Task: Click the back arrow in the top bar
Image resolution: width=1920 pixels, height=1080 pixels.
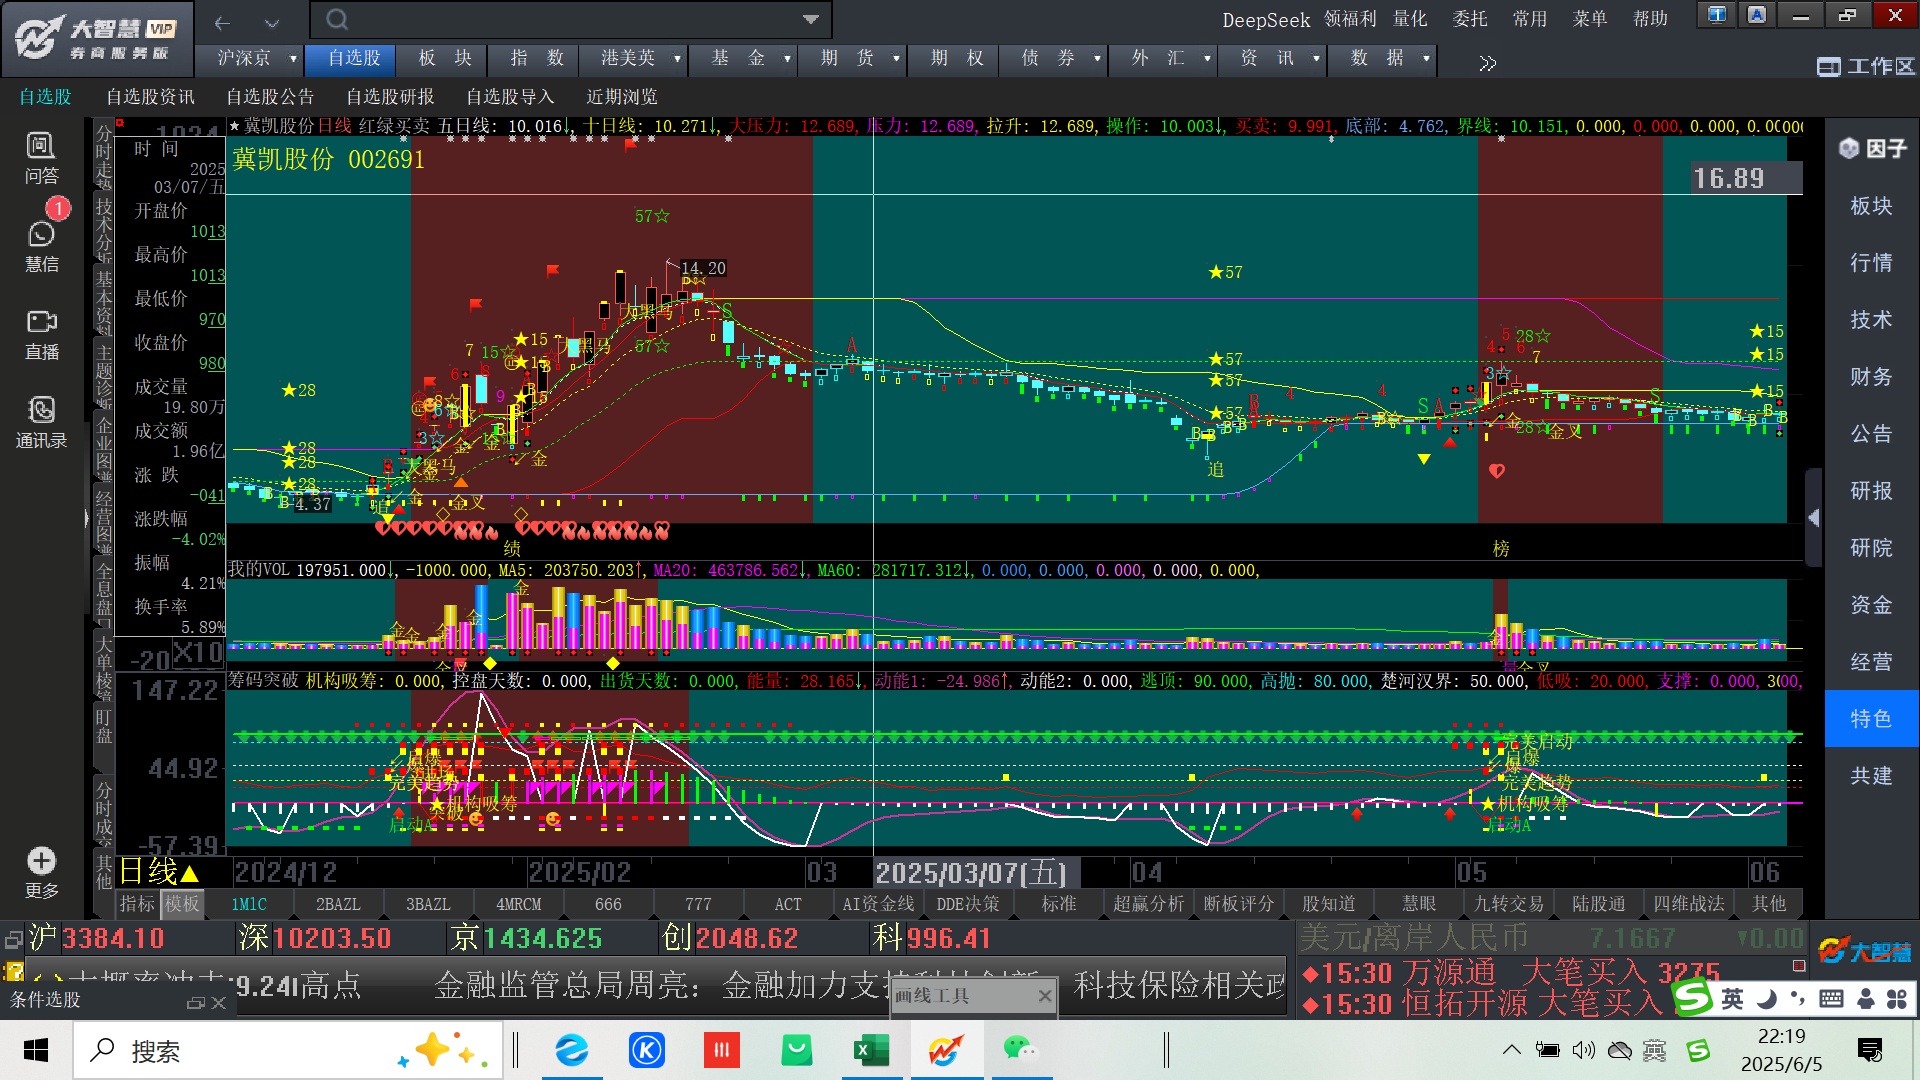Action: coord(223,21)
